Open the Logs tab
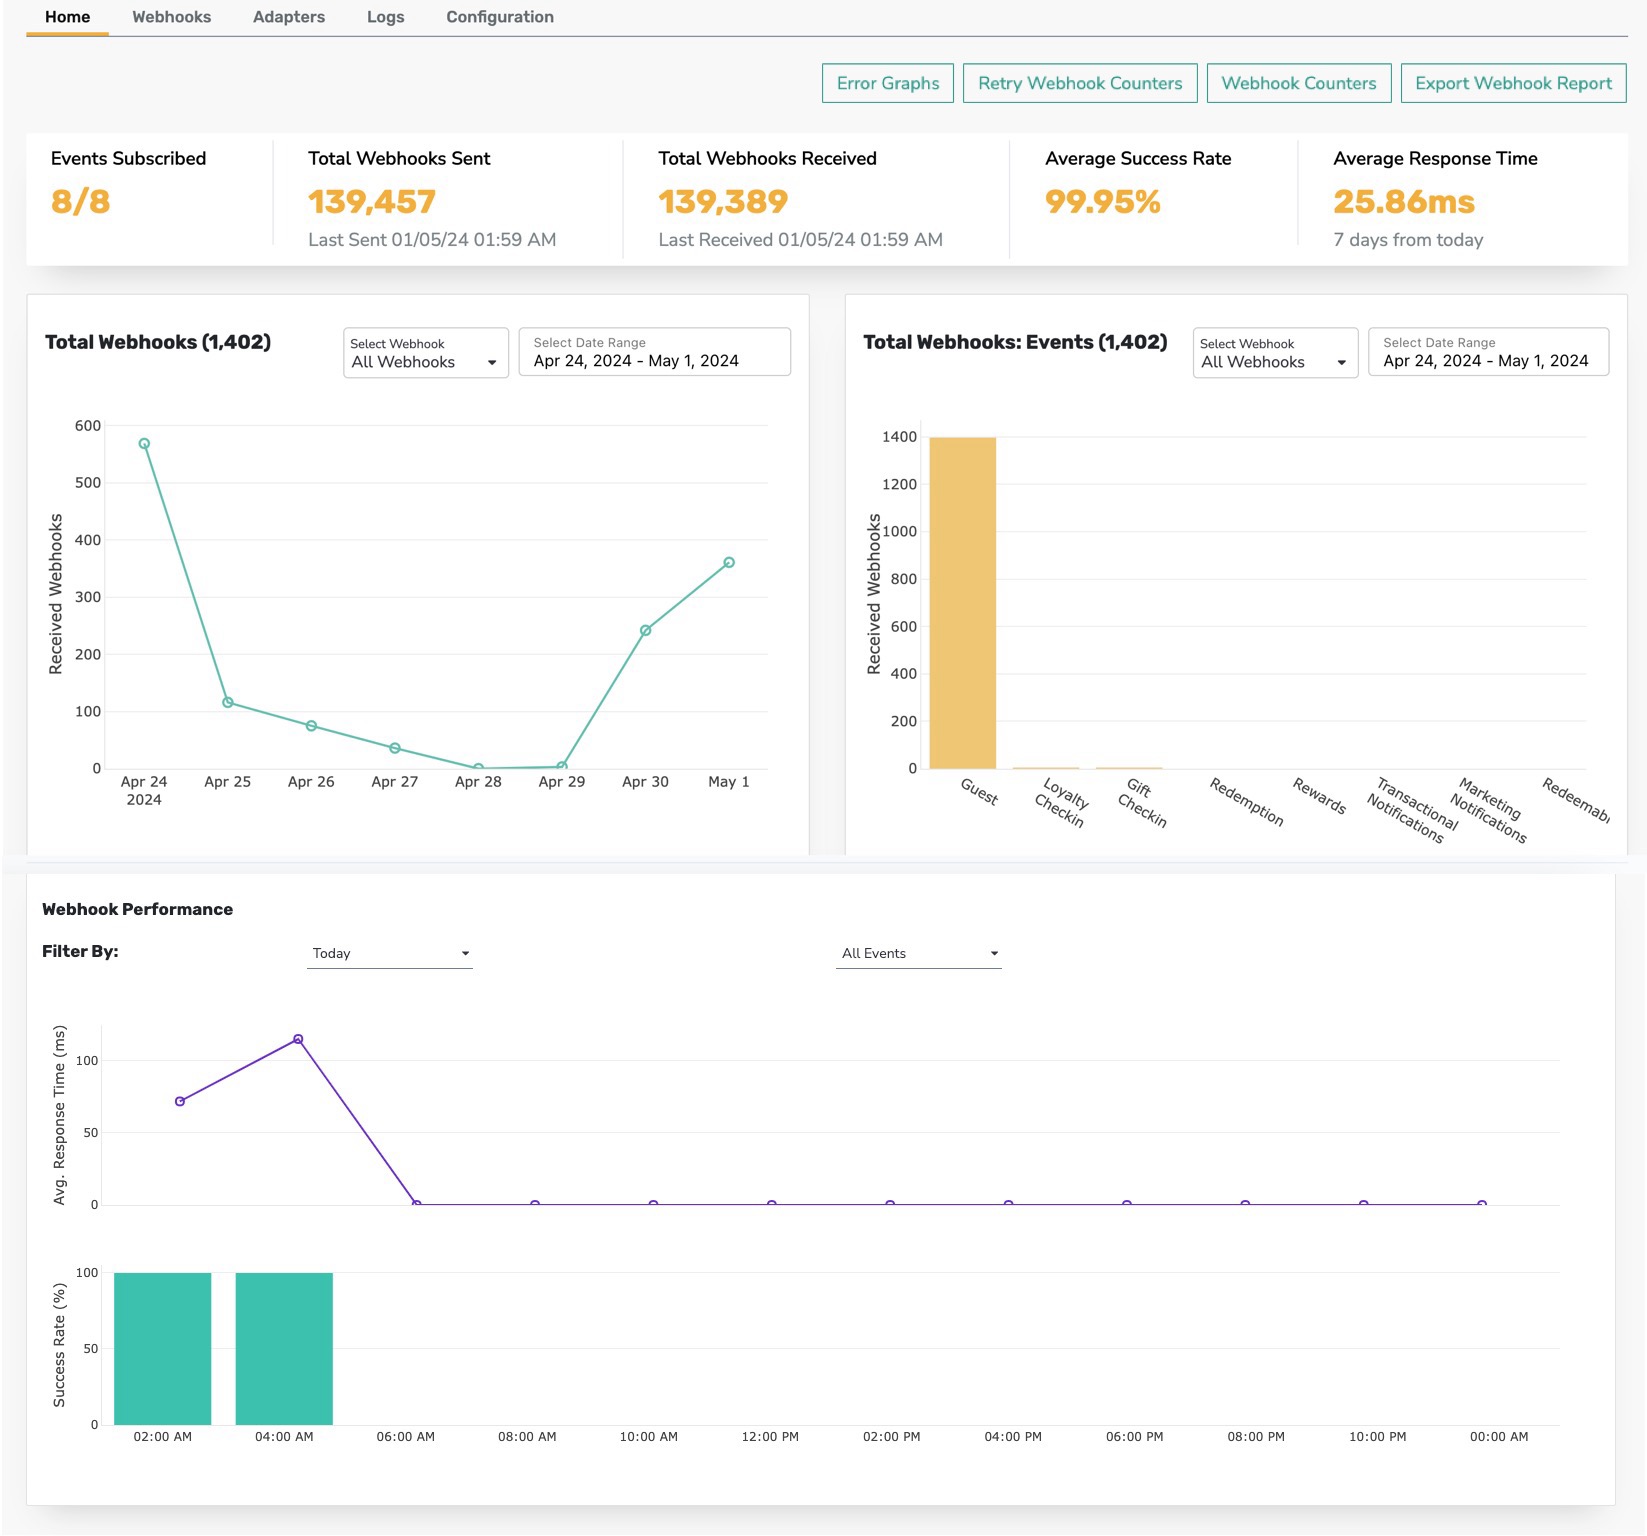1647x1536 pixels. coord(385,17)
